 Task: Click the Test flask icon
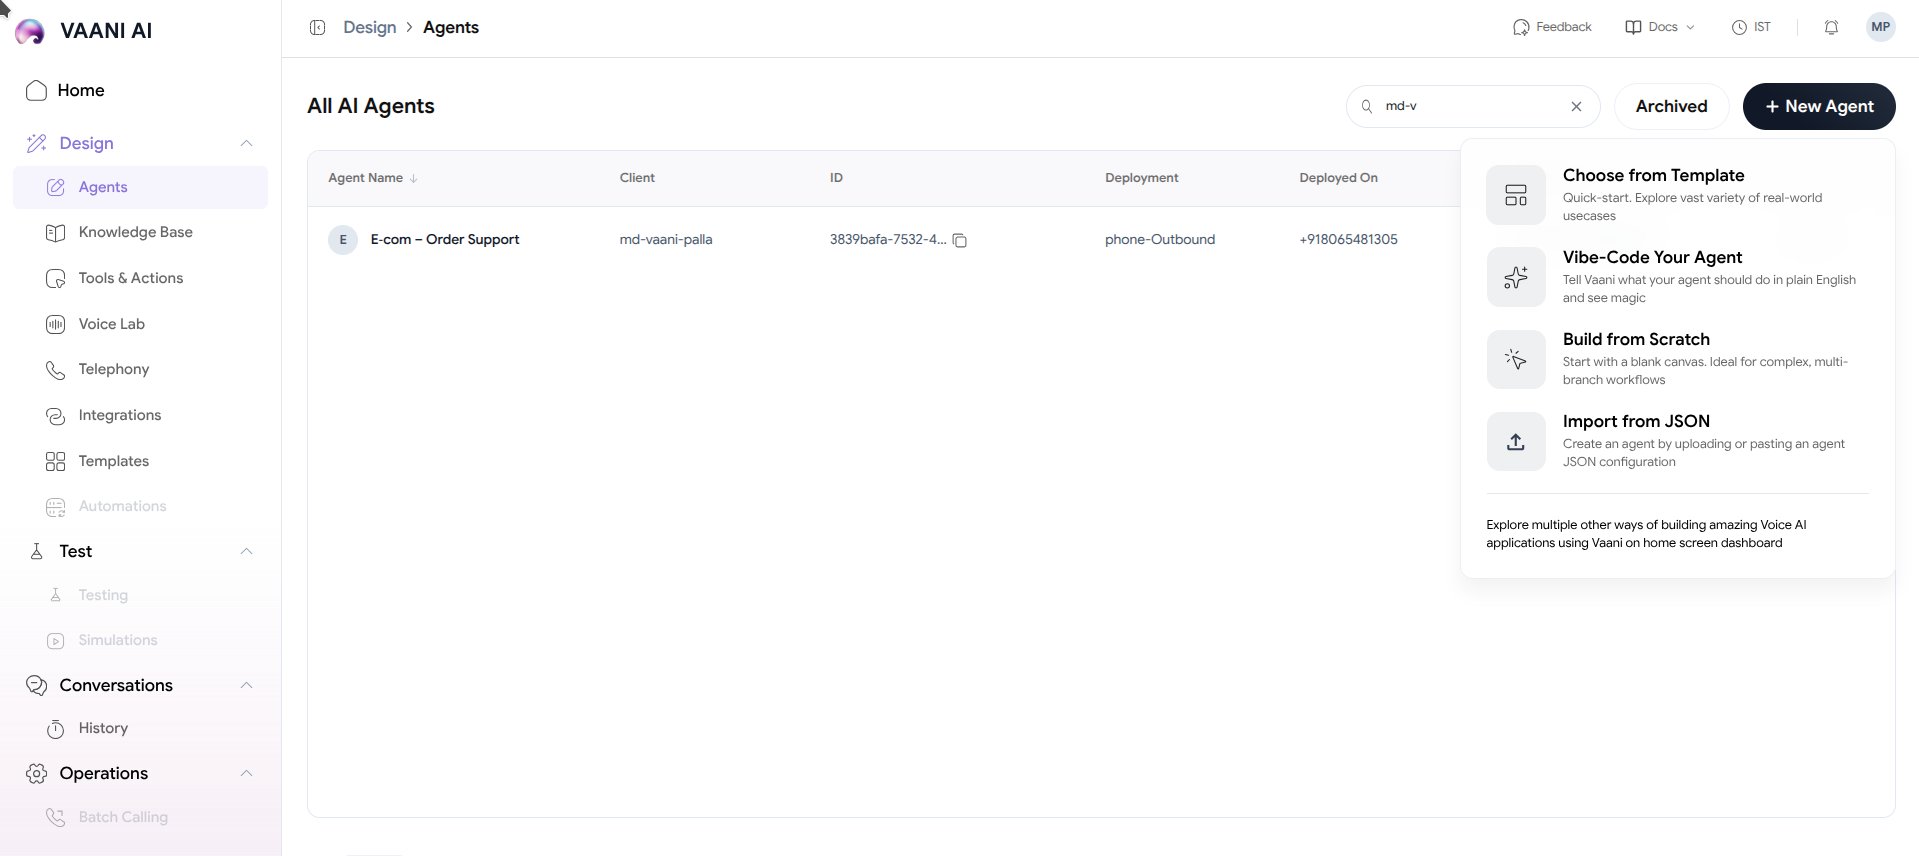tap(36, 551)
